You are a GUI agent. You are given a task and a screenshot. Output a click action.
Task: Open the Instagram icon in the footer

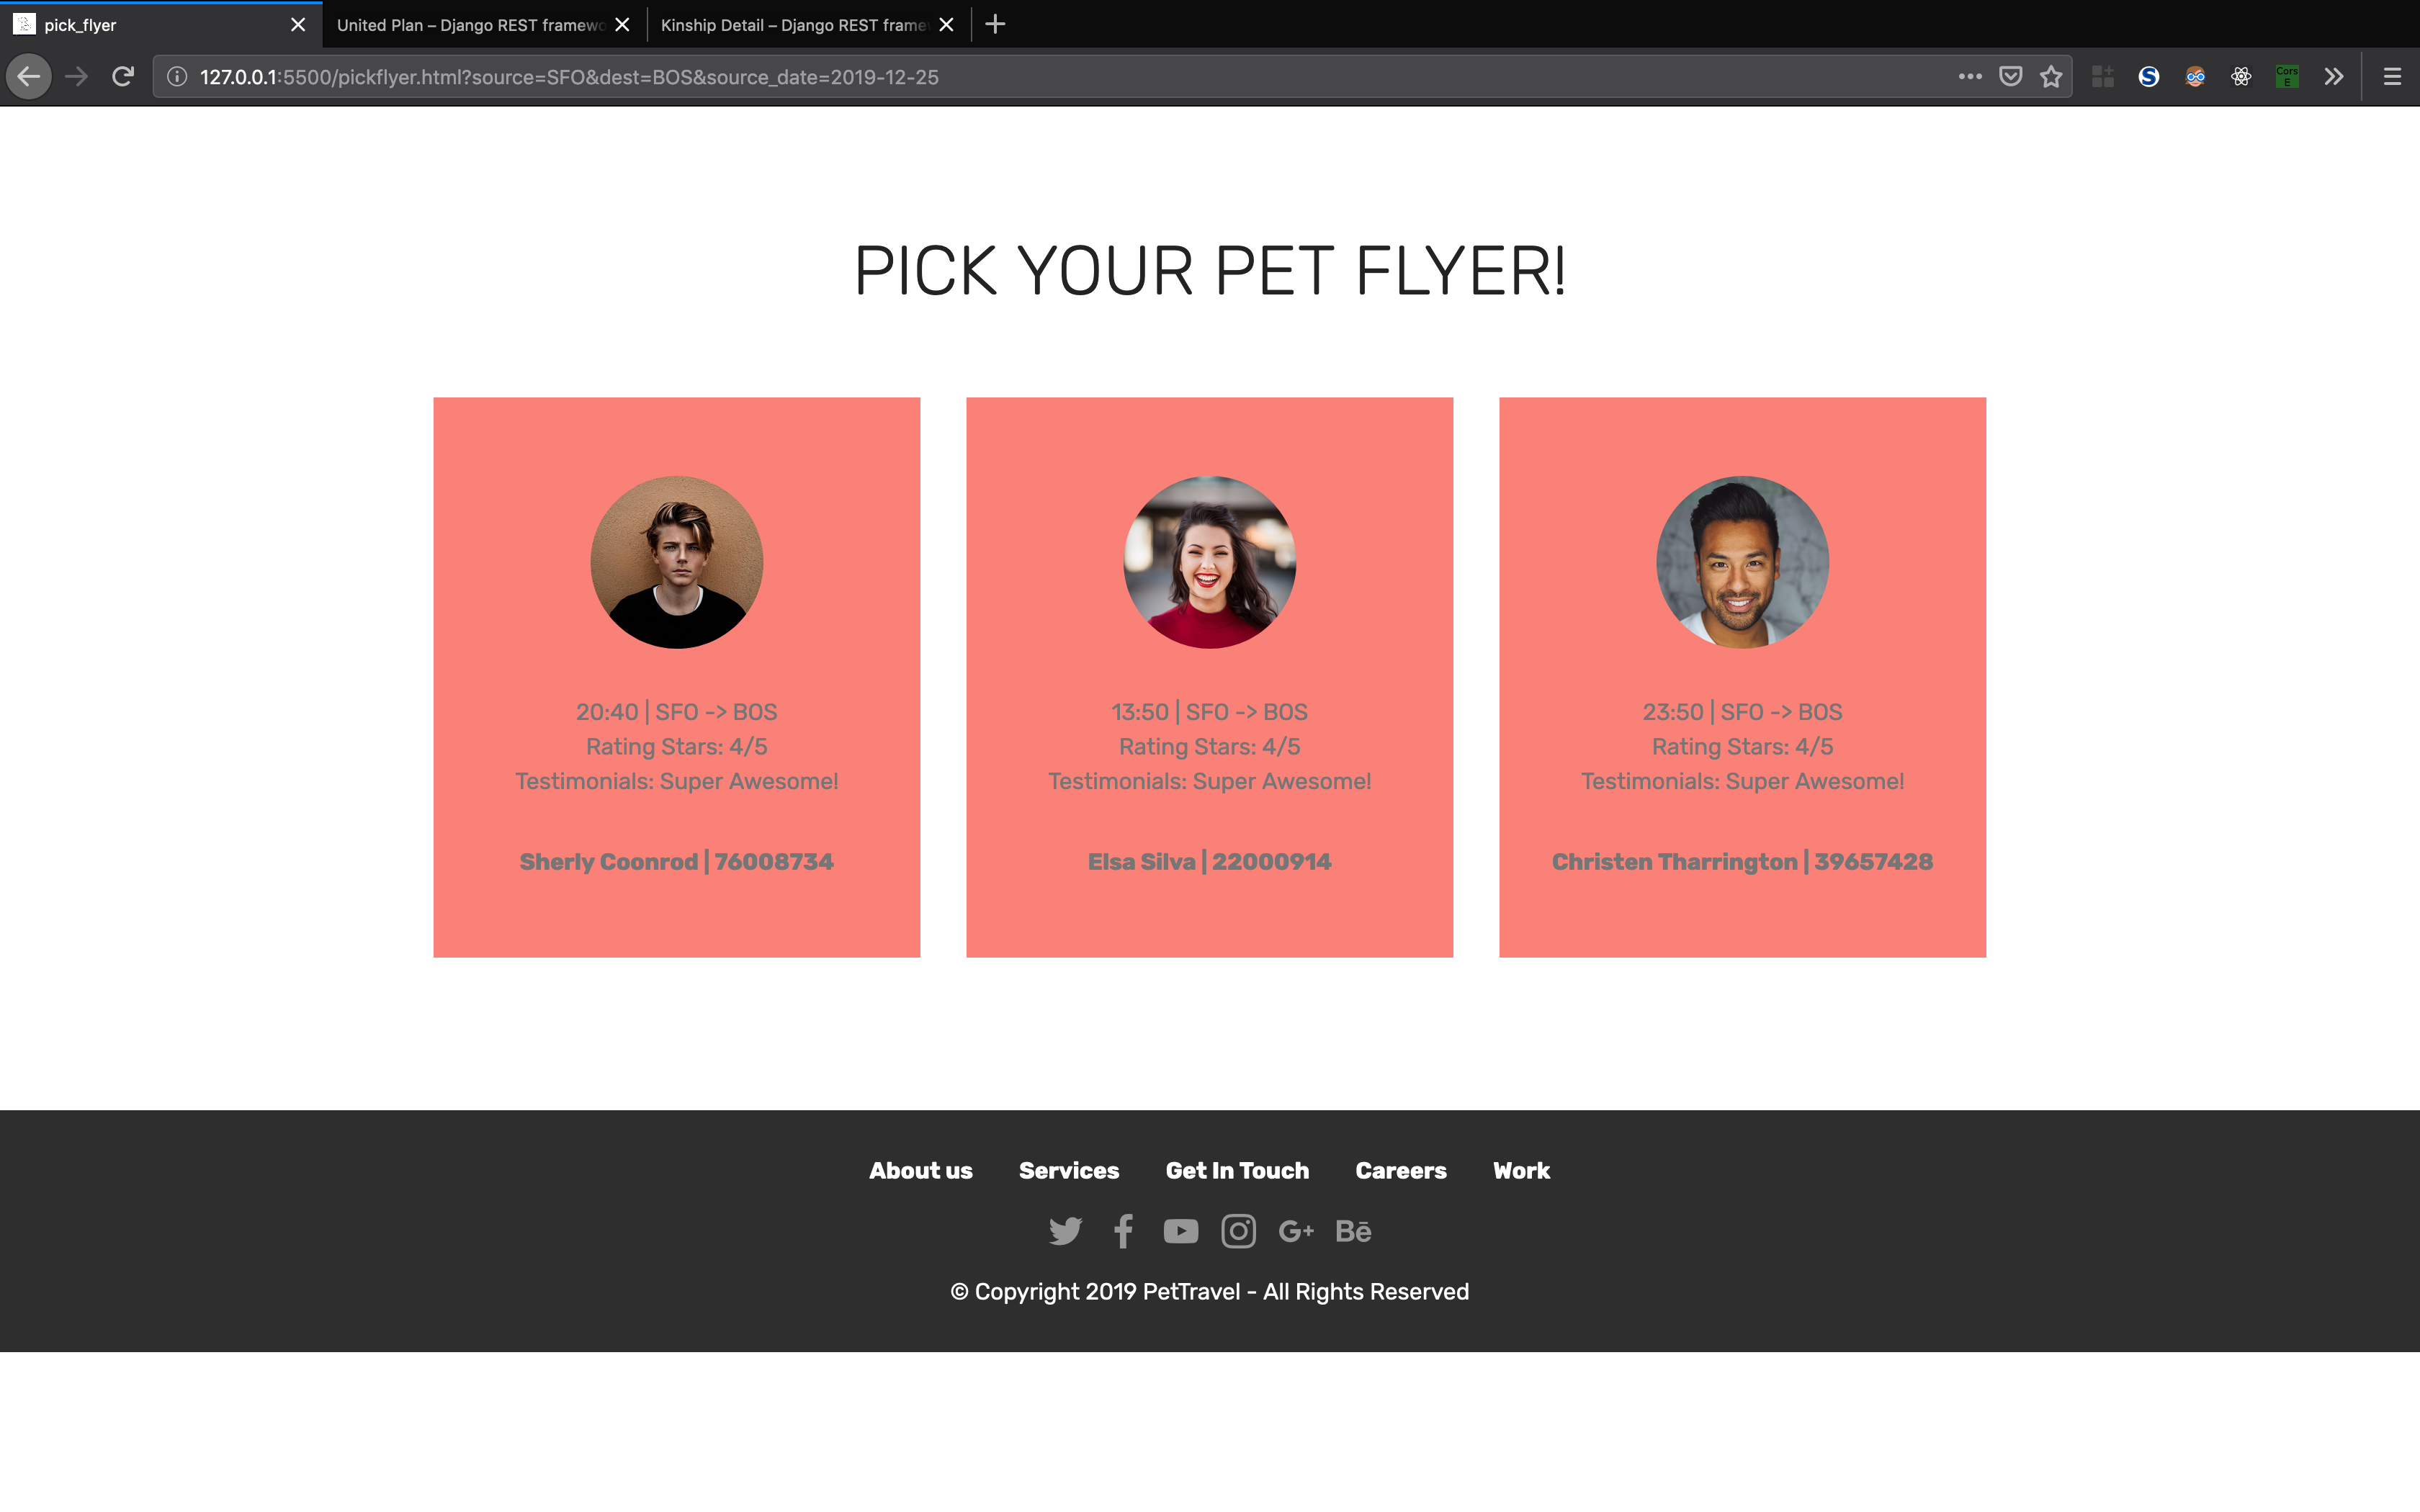tap(1238, 1231)
